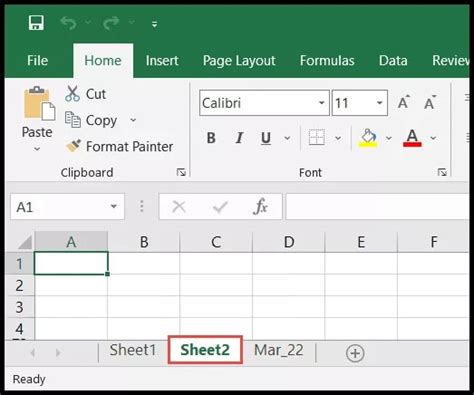Switch to the Sheet1 tab
This screenshot has width=474, height=395.
(133, 350)
